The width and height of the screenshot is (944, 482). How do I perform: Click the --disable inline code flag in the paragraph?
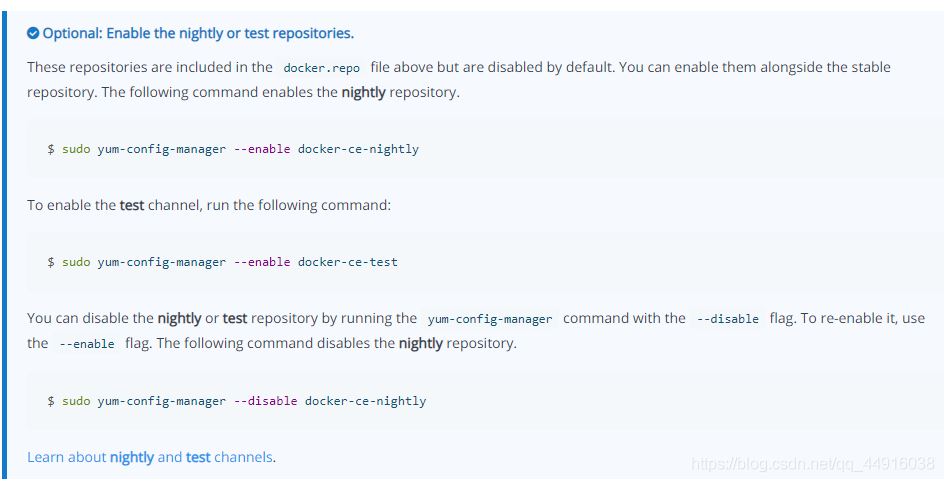point(727,319)
